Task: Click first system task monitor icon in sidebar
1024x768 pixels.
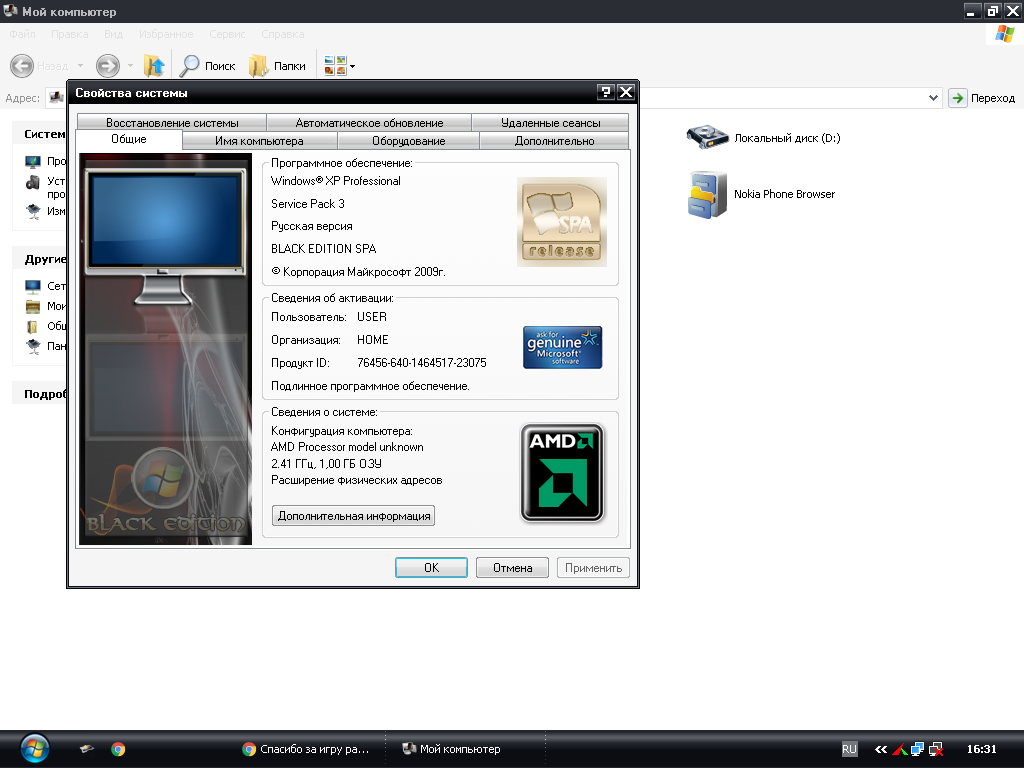Action: [x=33, y=161]
